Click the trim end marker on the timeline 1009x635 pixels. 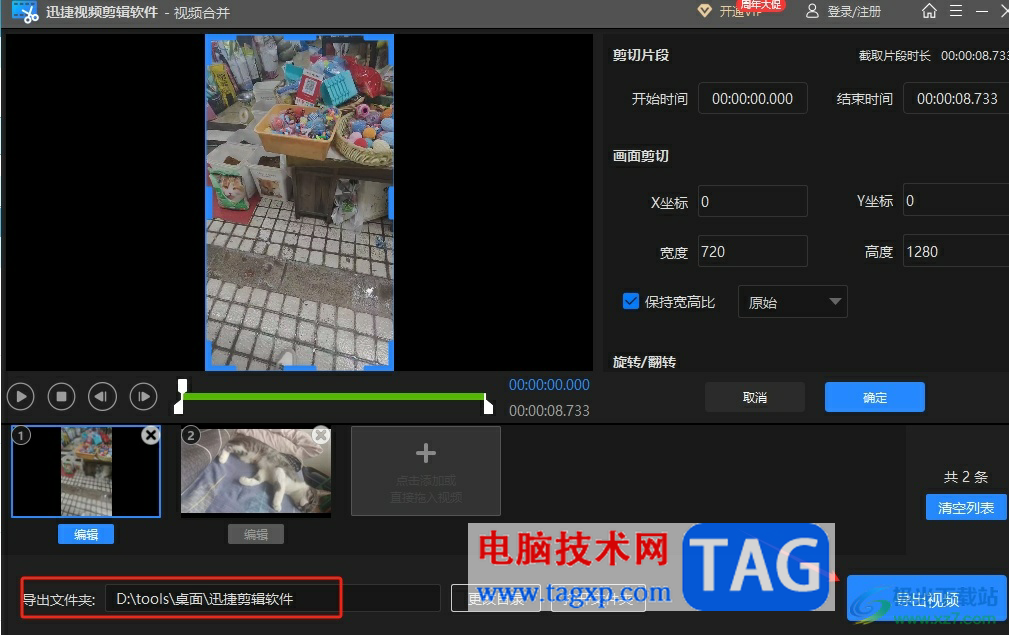(x=488, y=403)
